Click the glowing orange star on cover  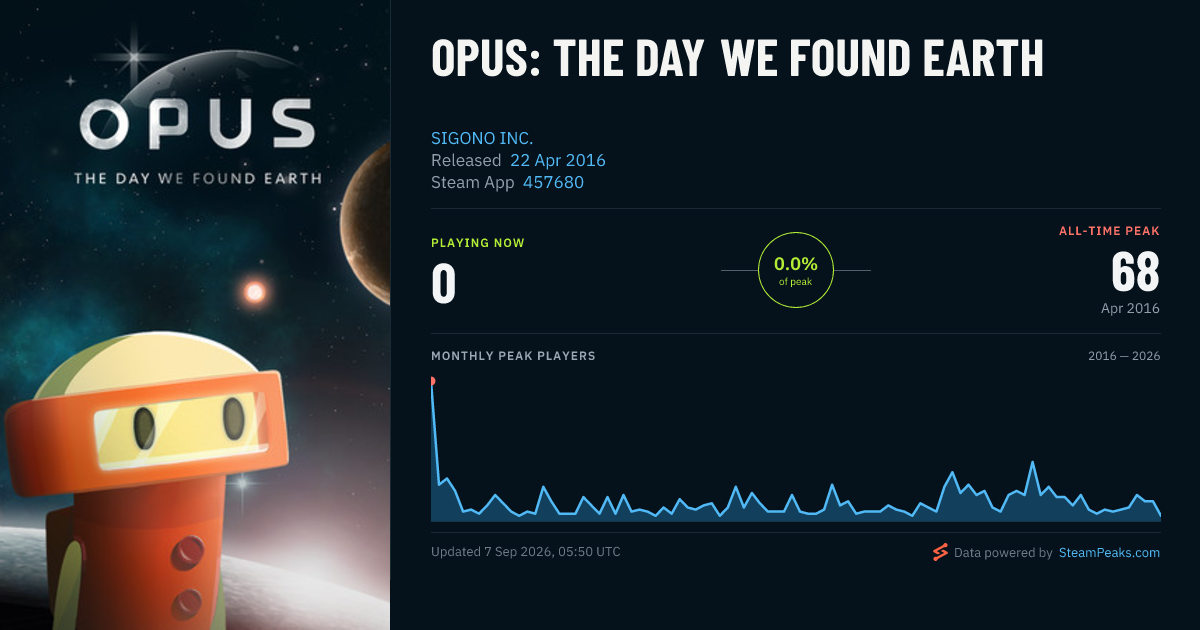pyautogui.click(x=254, y=292)
